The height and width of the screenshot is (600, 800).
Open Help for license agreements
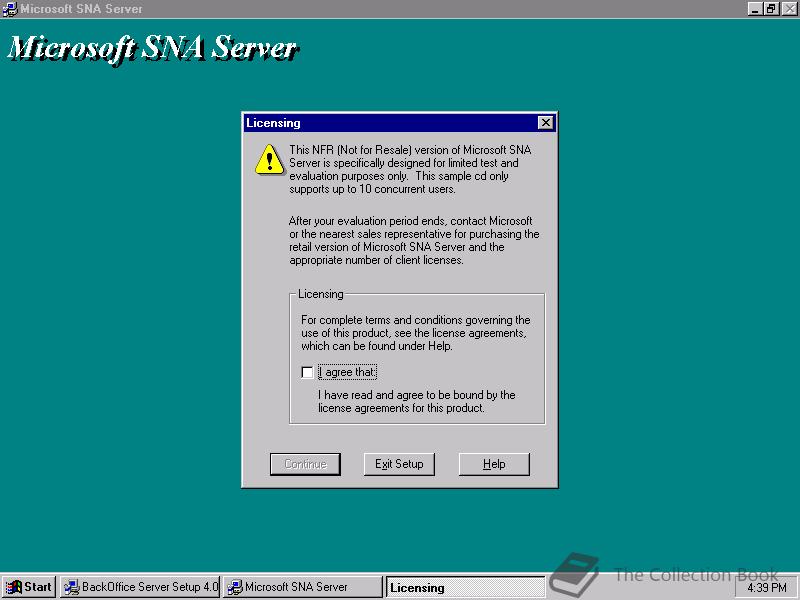494,464
